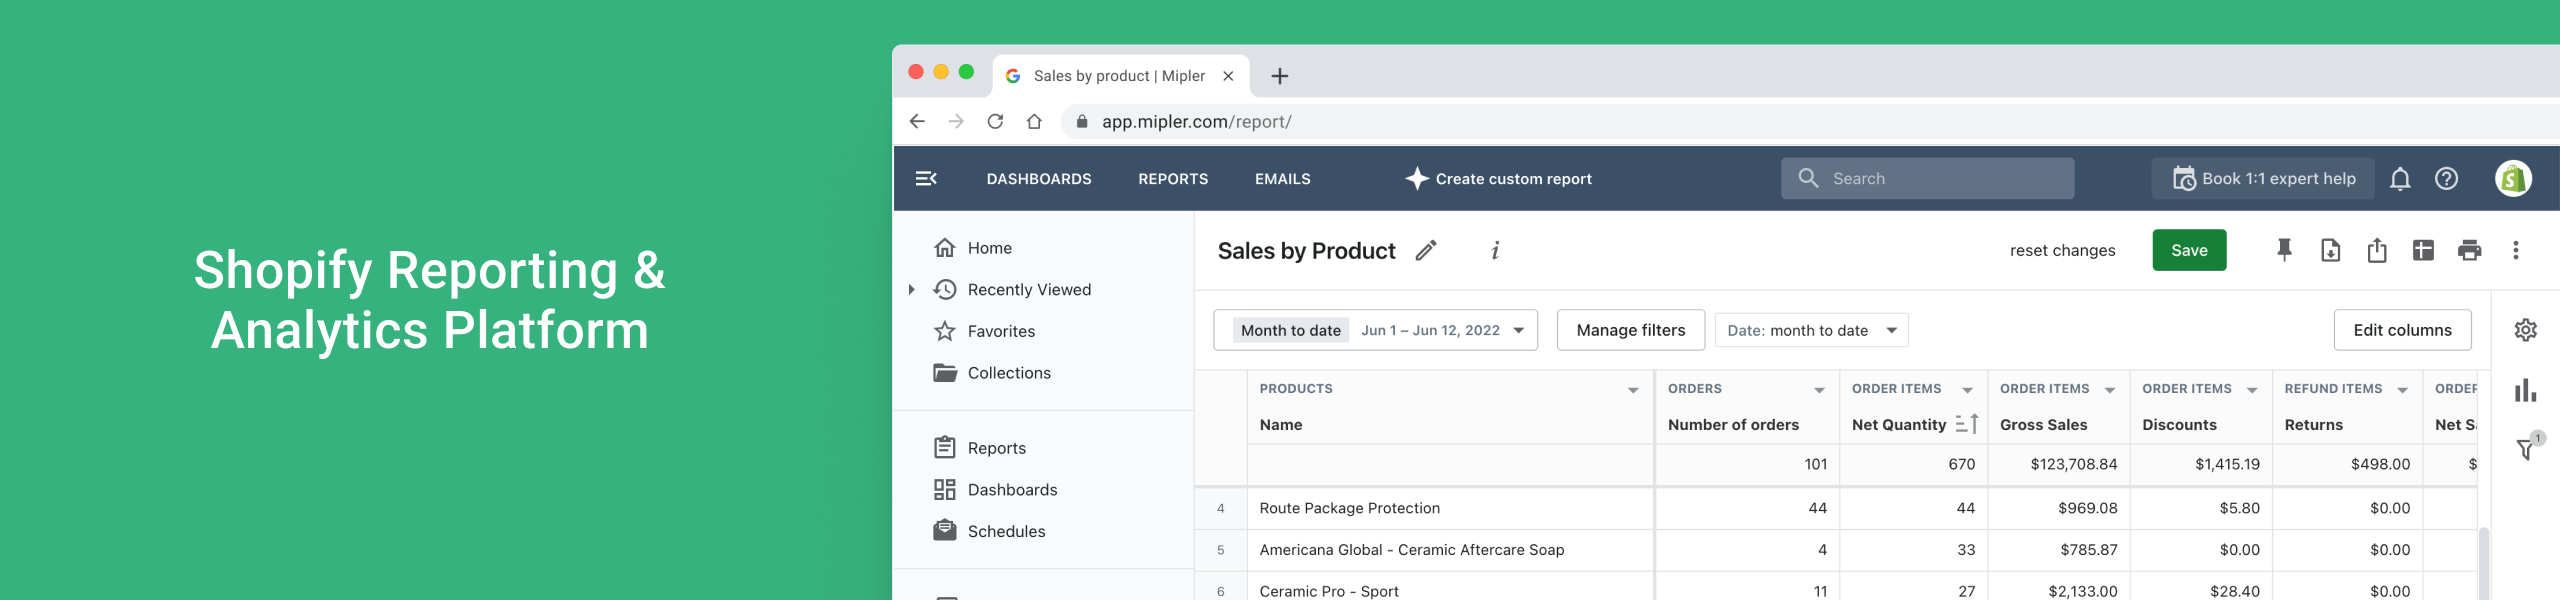Open Refund Items column dropdown
2560x600 pixels.
point(2402,390)
